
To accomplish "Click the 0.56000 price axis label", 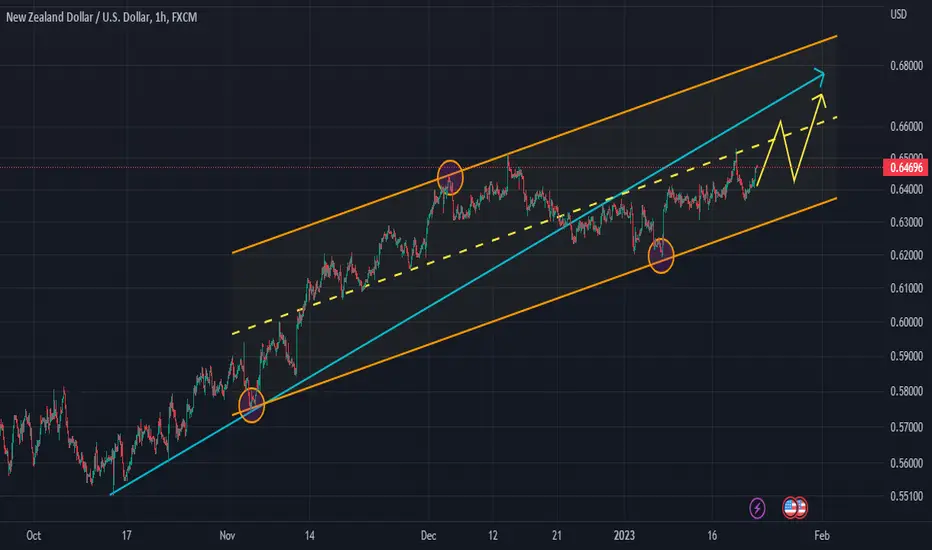I will click(x=906, y=463).
